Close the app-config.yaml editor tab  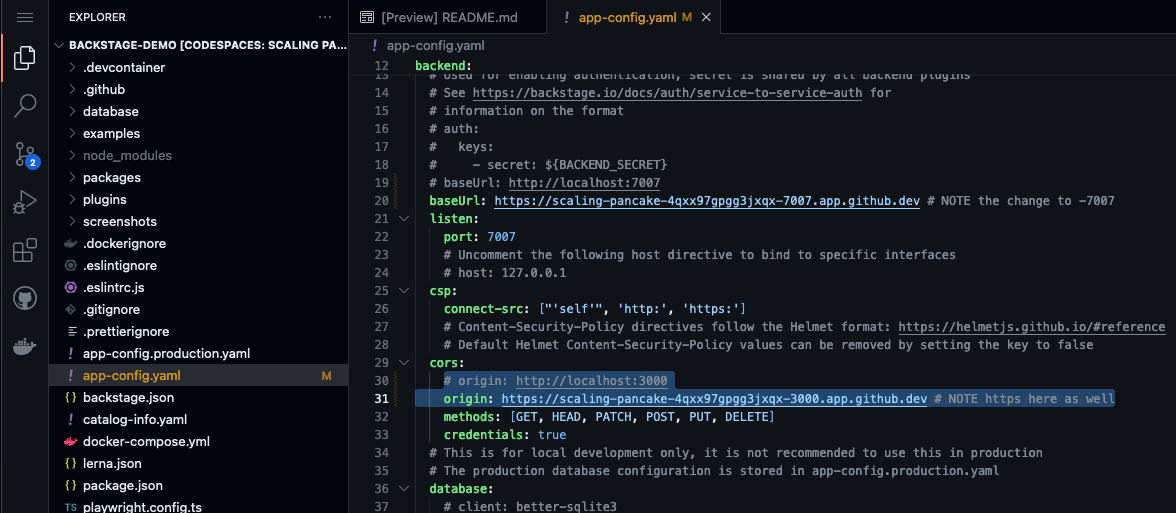pyautogui.click(x=705, y=17)
